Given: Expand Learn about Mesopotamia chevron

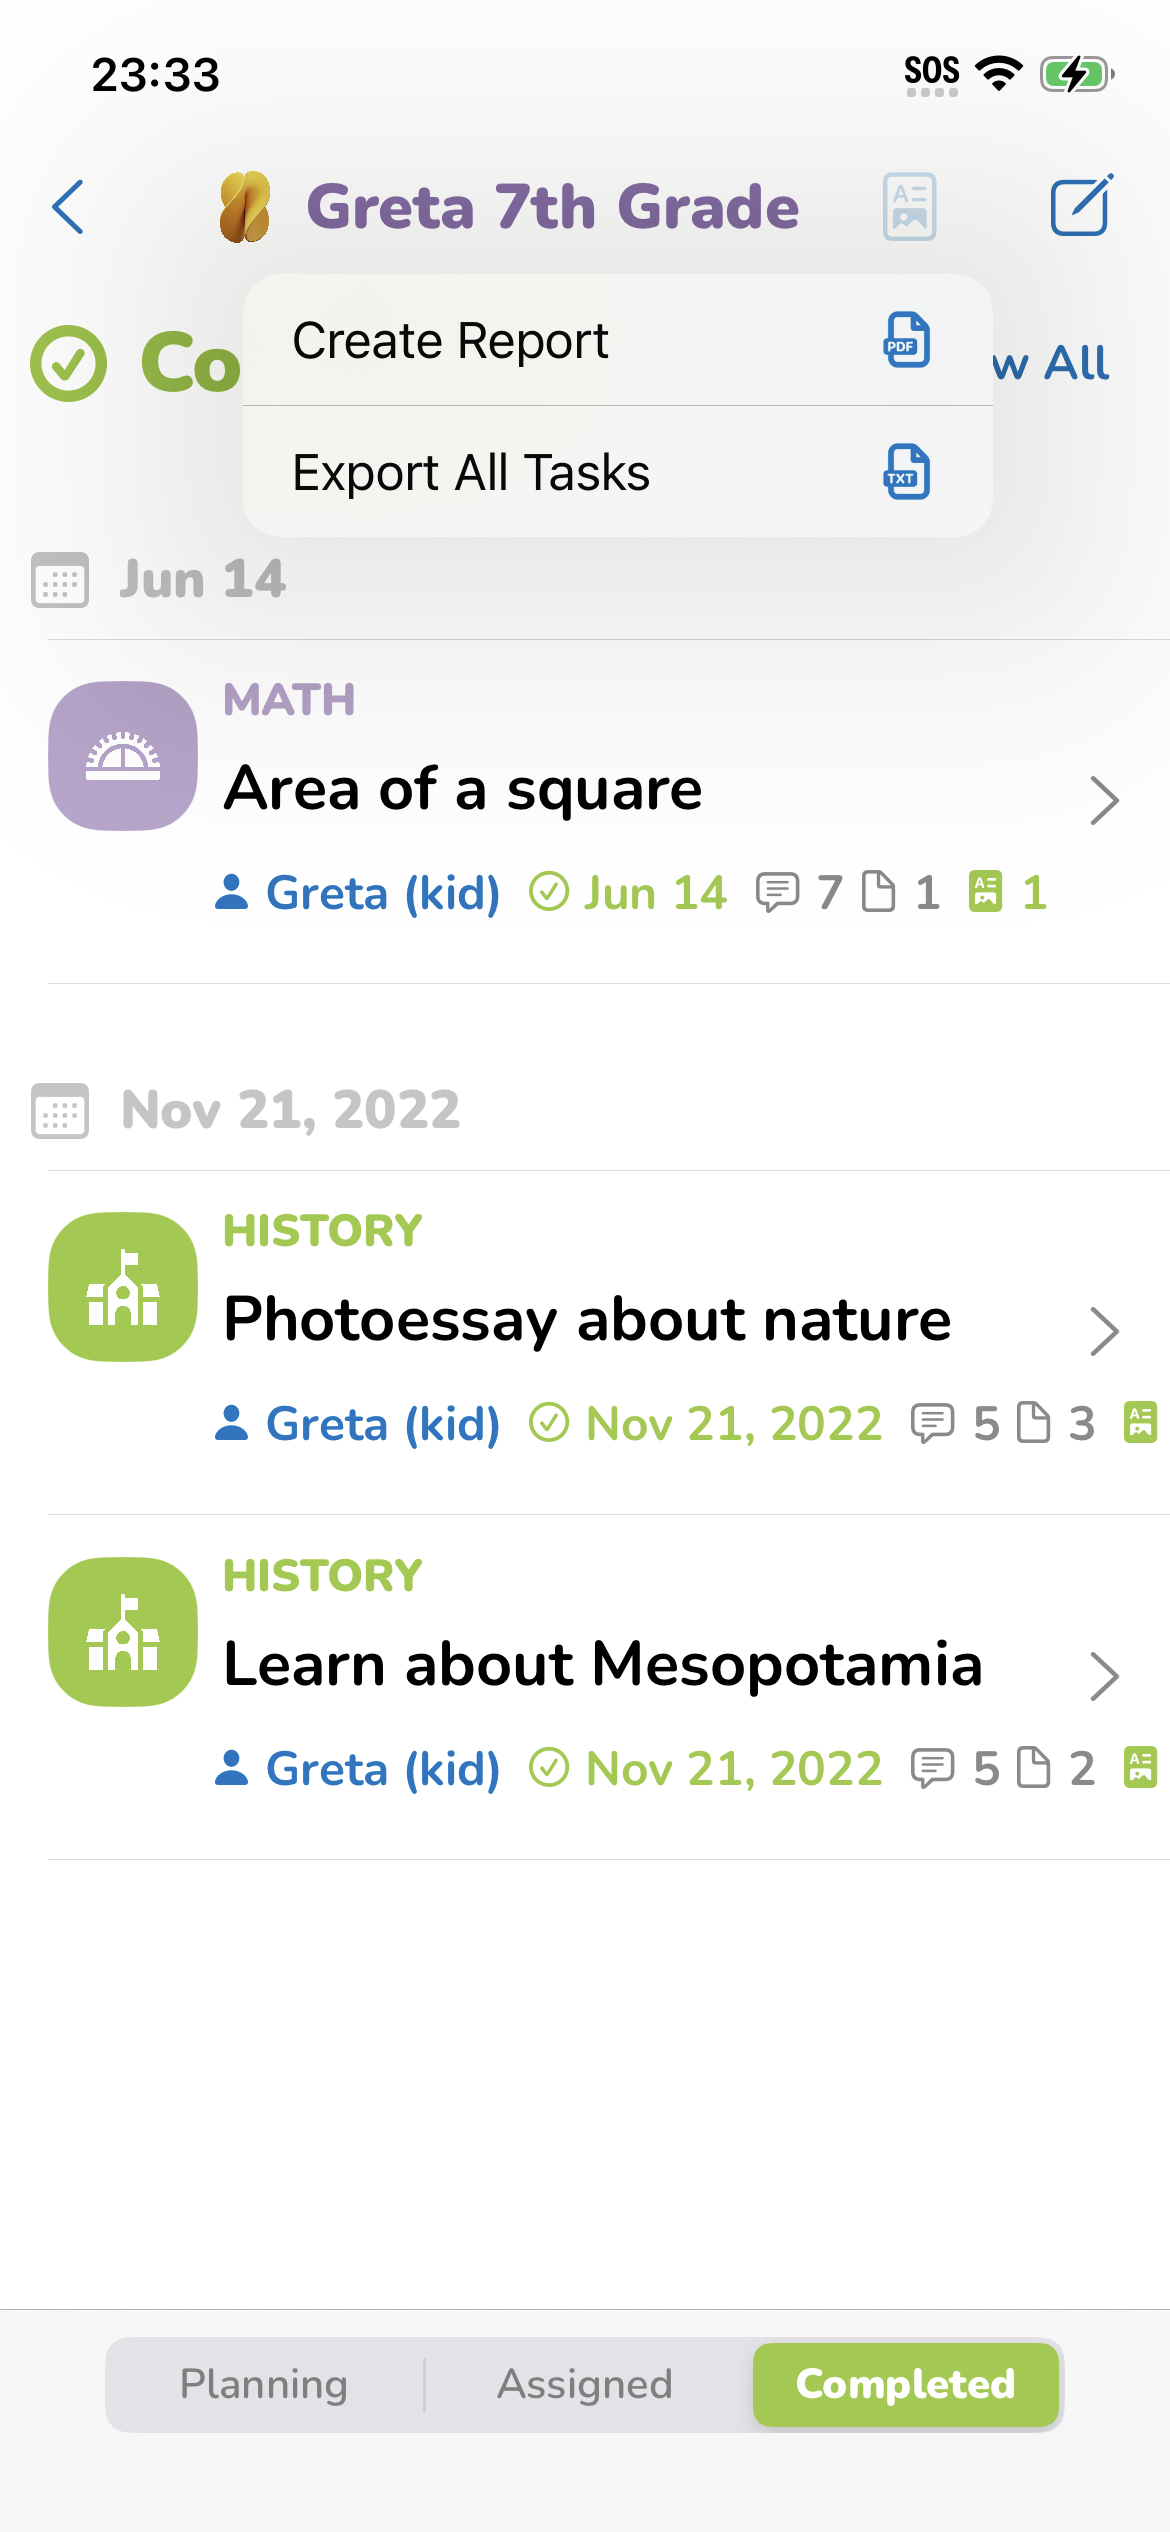Looking at the screenshot, I should click(1104, 1676).
